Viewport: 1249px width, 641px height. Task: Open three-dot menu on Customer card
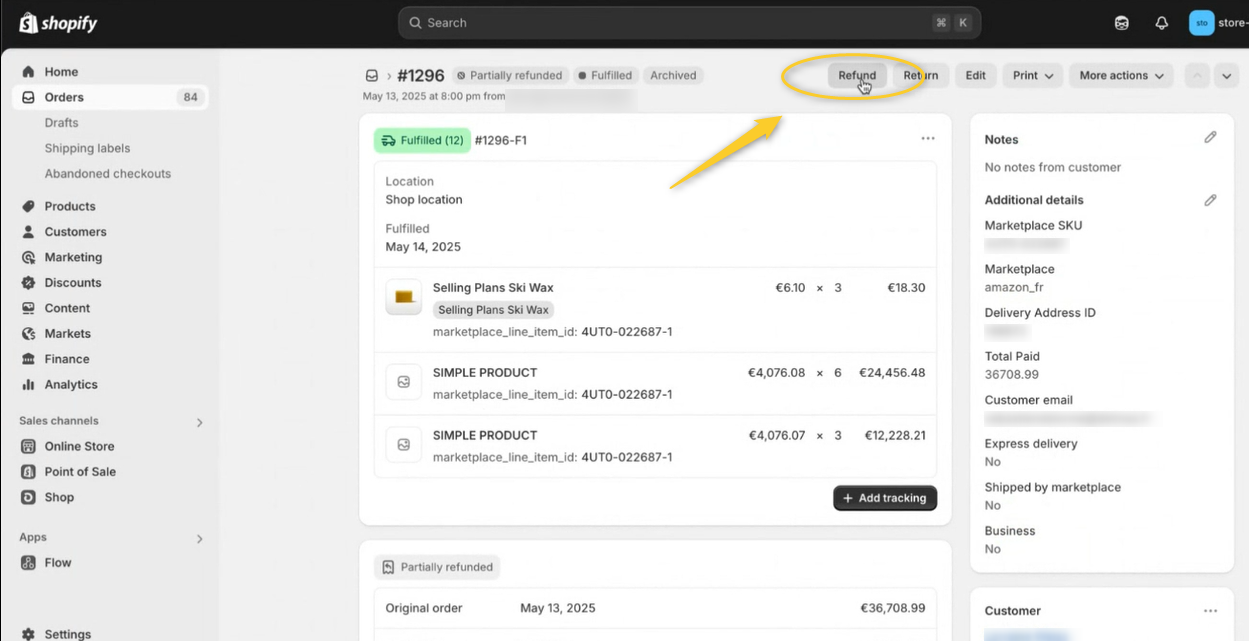tap(1210, 611)
